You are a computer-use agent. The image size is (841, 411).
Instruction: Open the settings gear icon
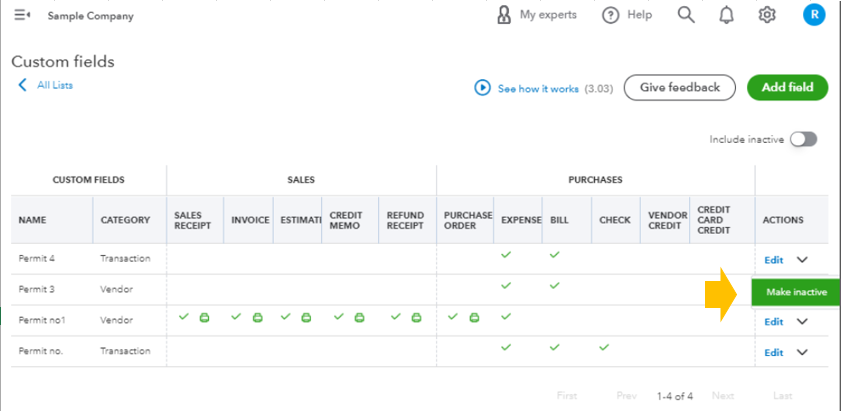point(767,15)
